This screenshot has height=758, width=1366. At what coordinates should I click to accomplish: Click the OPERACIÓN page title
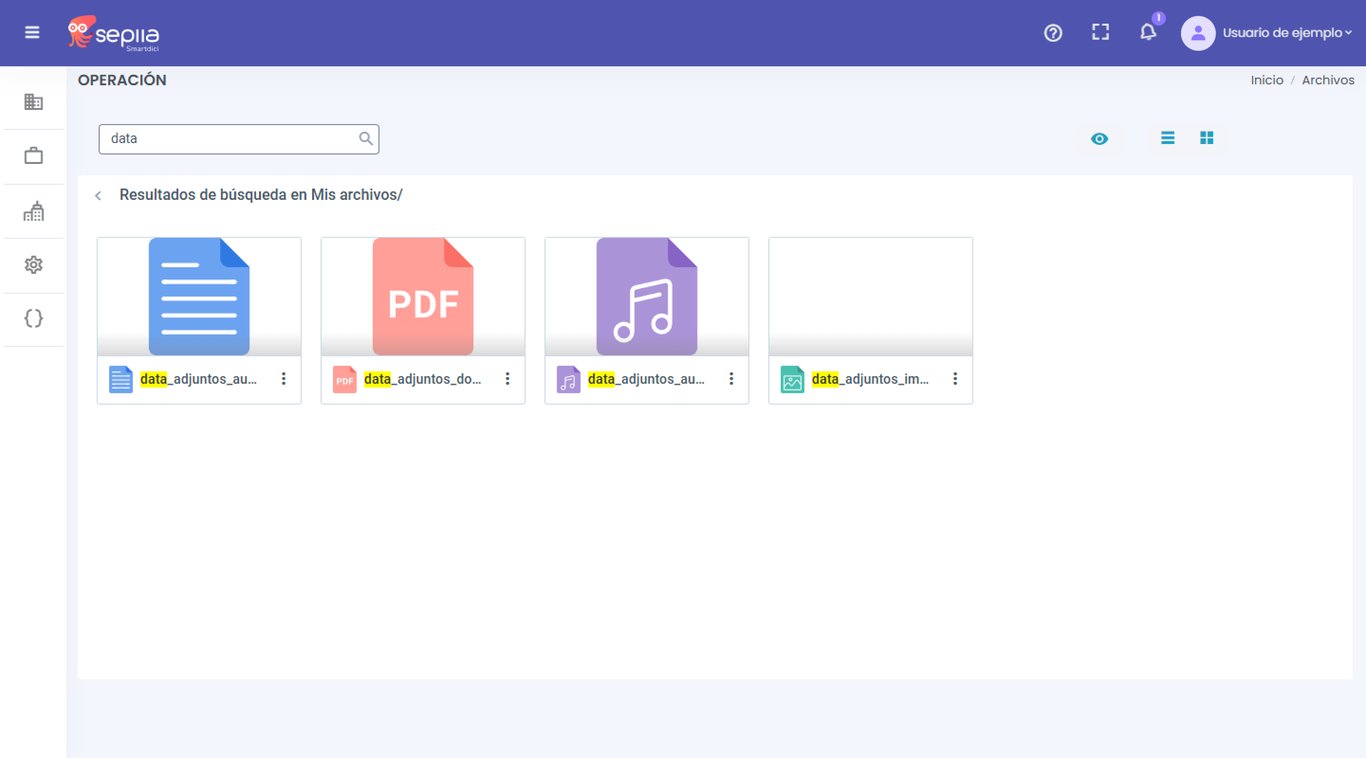tap(122, 80)
